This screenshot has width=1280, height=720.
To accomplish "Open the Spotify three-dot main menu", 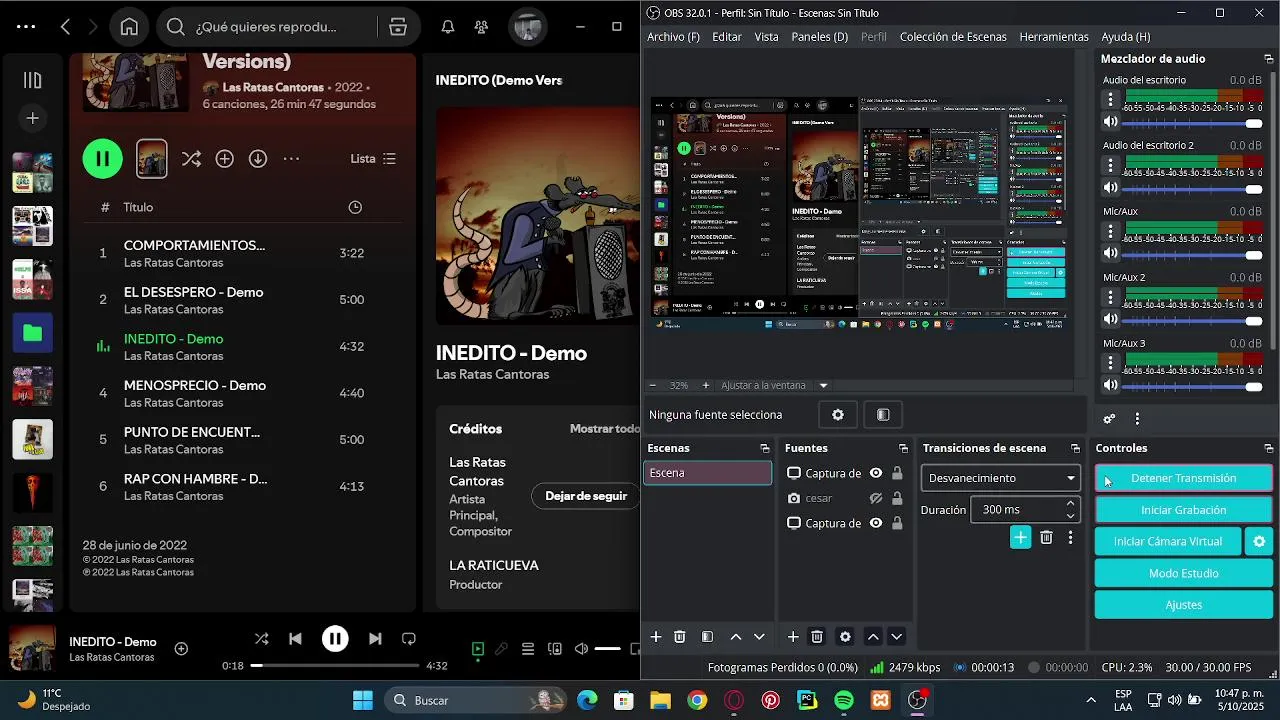I will coord(26,27).
